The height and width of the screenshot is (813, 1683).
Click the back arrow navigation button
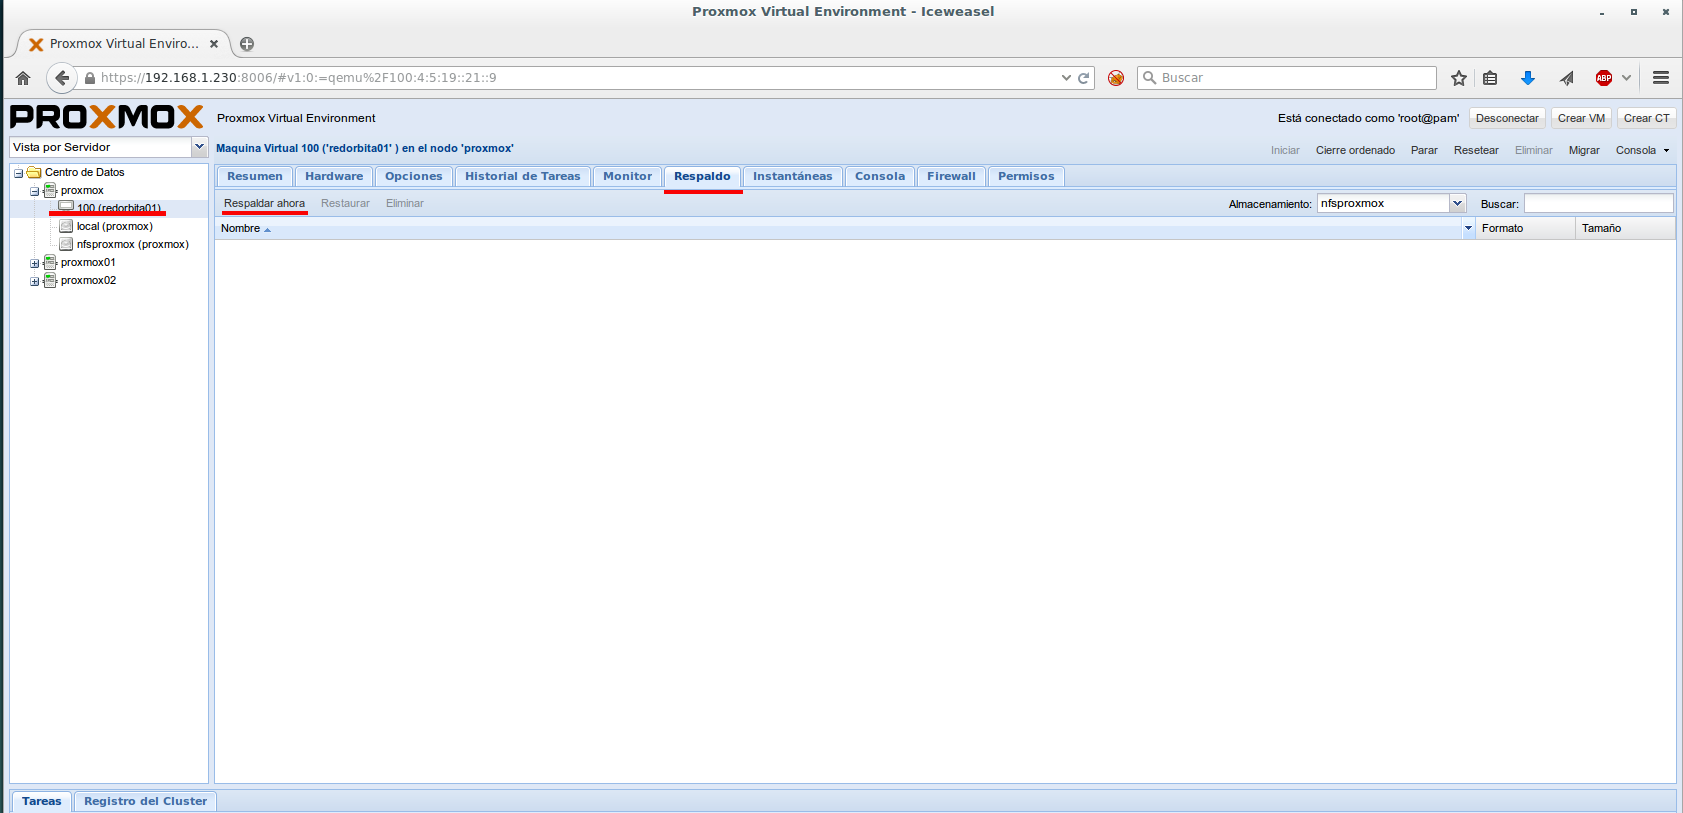[x=62, y=78]
